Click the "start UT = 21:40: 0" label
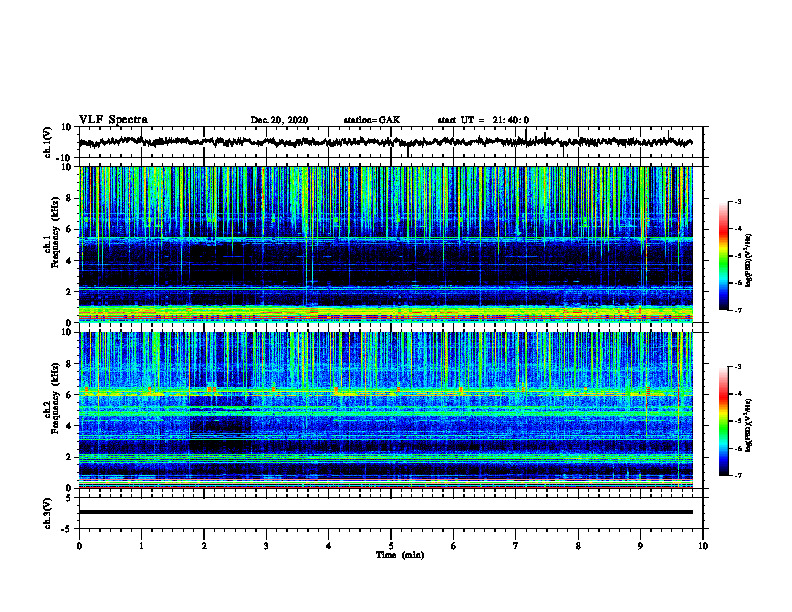 point(483,120)
